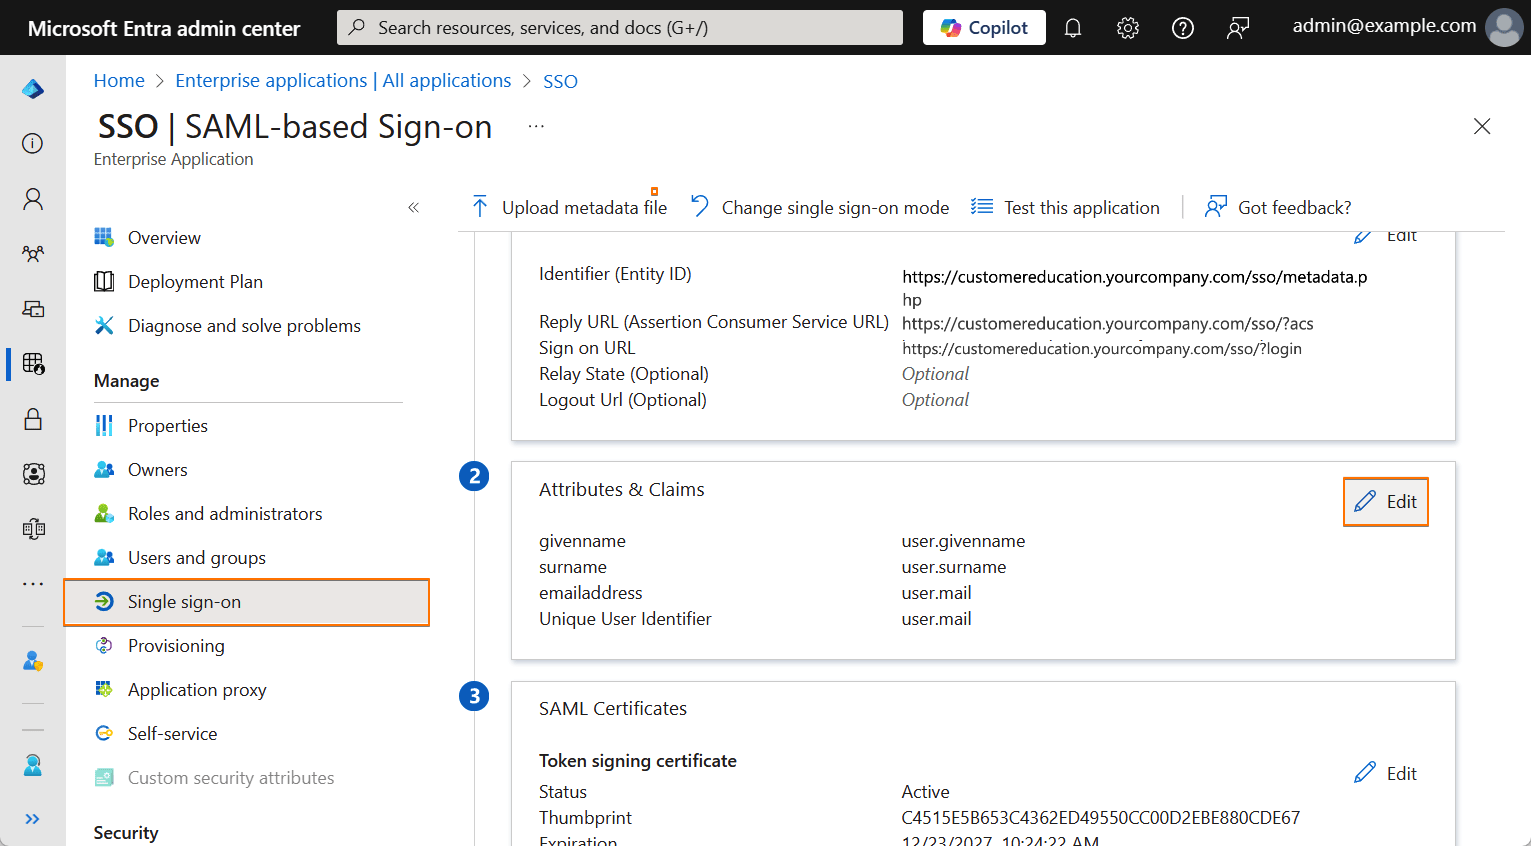Click the Protection lock icon in the sidebar
The height and width of the screenshot is (846, 1531).
tap(32, 419)
